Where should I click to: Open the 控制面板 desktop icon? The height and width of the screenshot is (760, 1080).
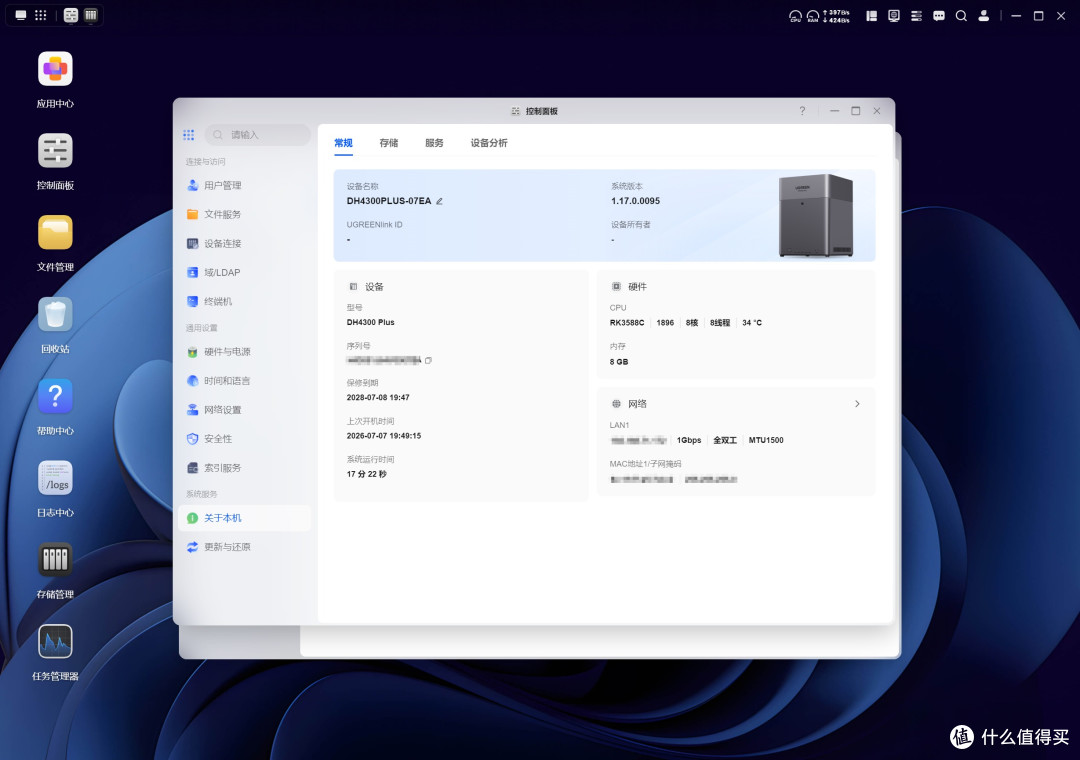(55, 150)
